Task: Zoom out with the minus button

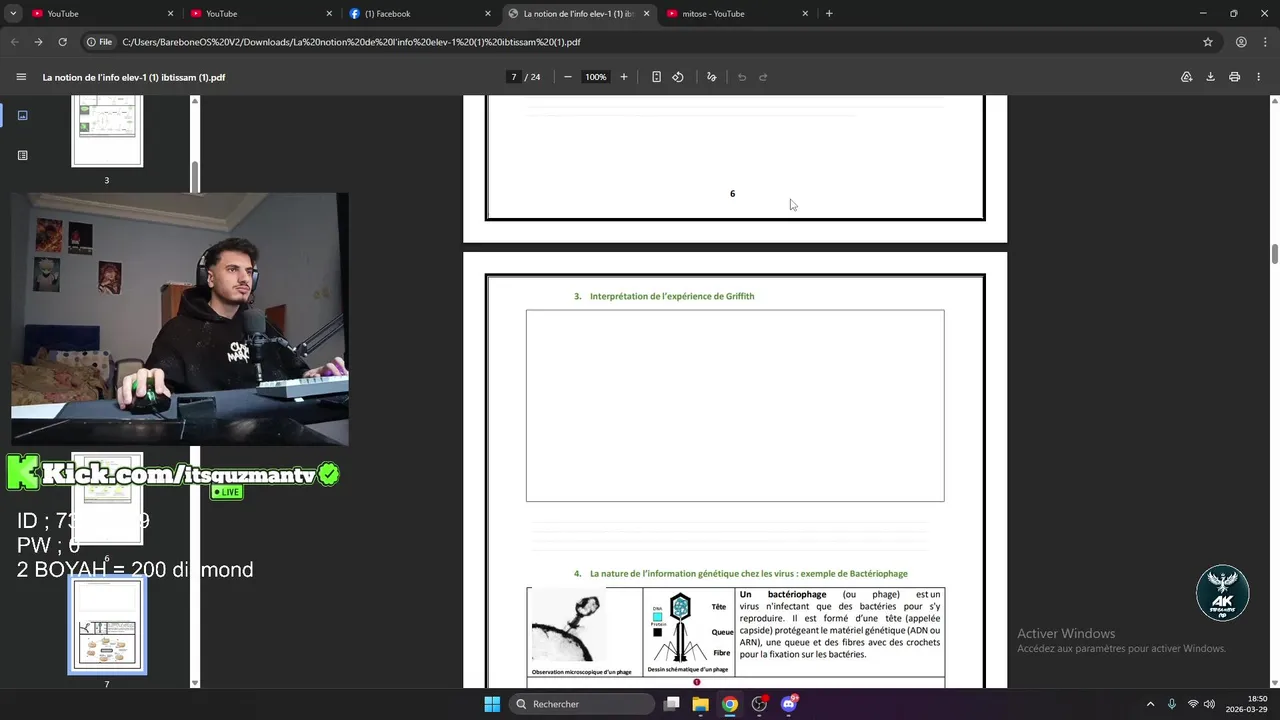Action: (568, 77)
